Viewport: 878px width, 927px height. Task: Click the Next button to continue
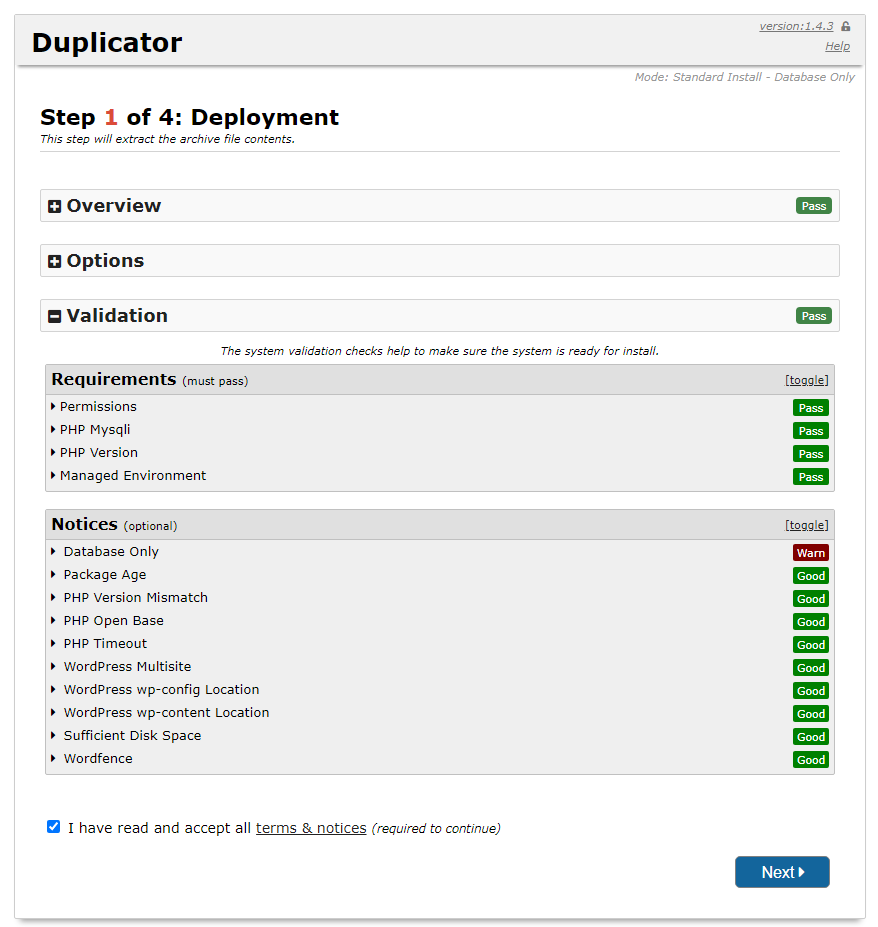pyautogui.click(x=782, y=871)
